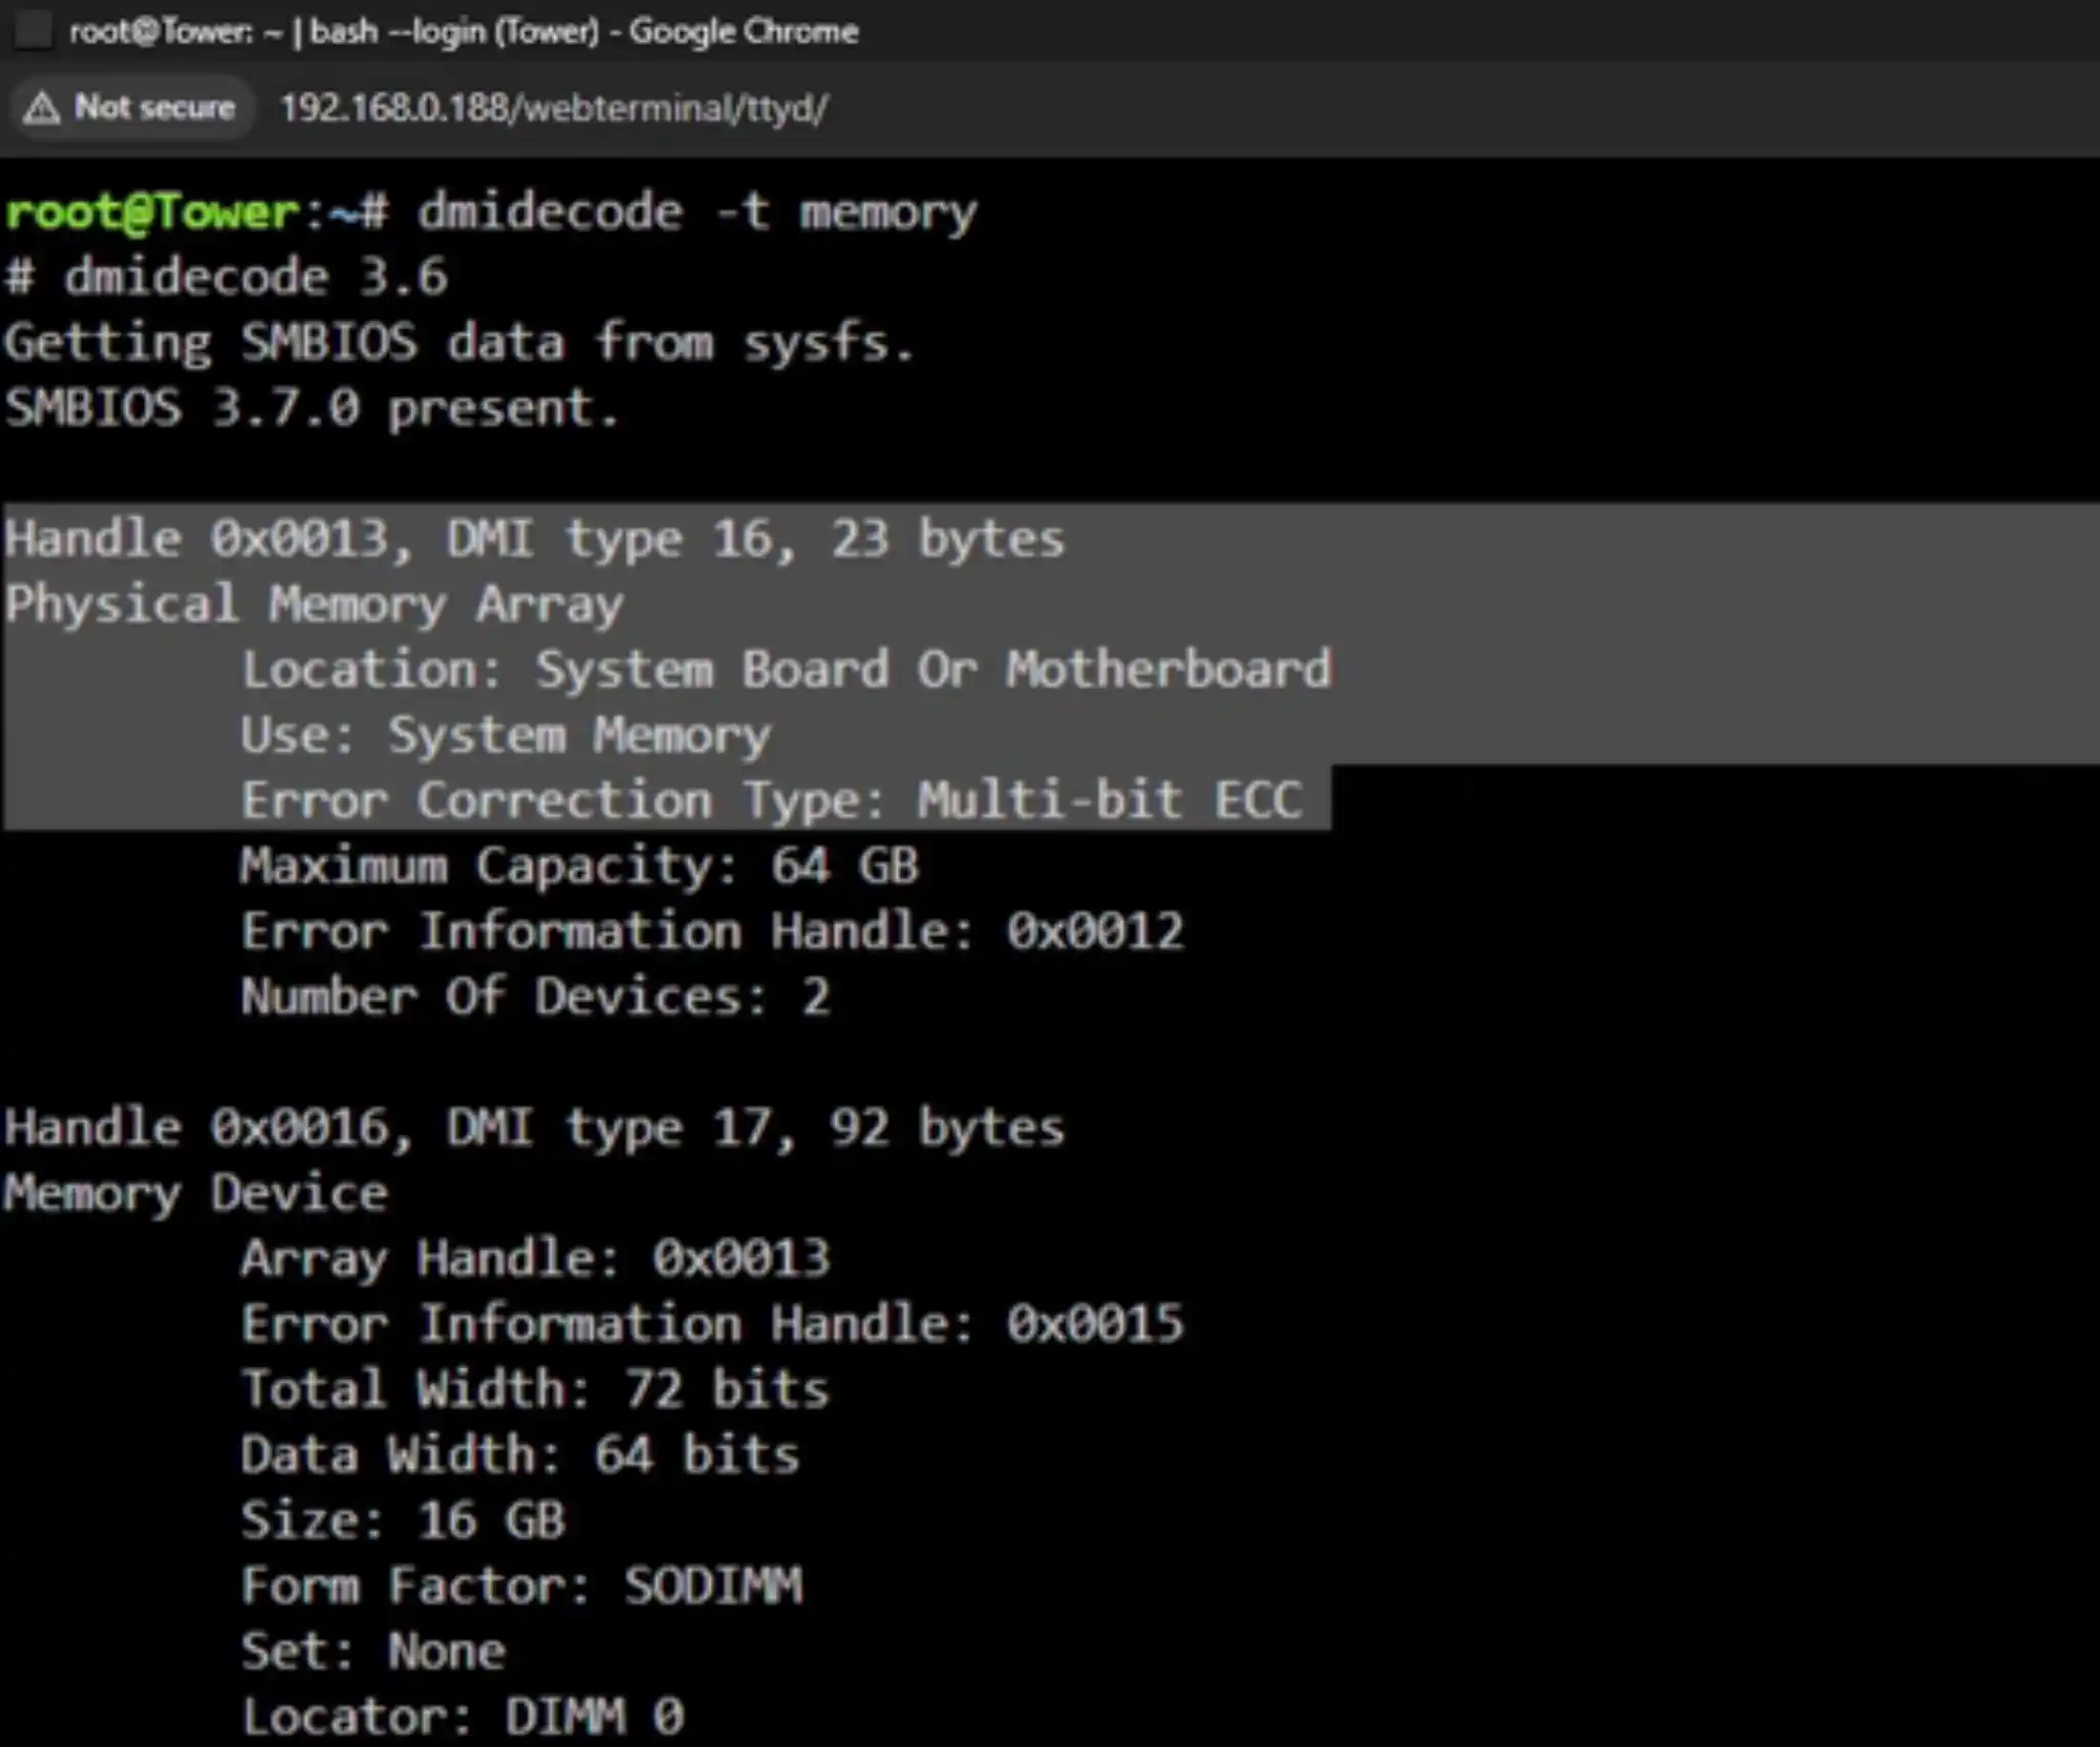The height and width of the screenshot is (1747, 2100).
Task: Click the window favicon in title bar
Action: point(33,31)
